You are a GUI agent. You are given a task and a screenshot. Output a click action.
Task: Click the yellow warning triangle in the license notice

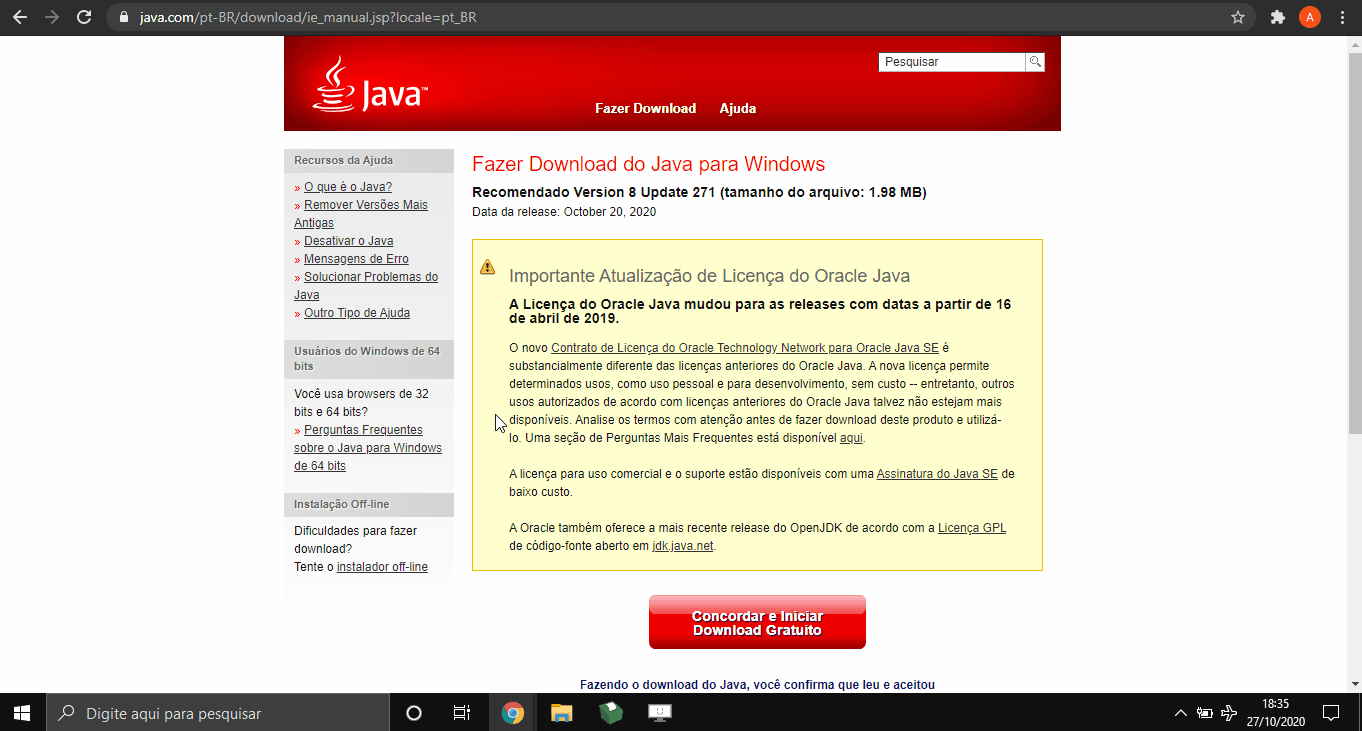487,266
